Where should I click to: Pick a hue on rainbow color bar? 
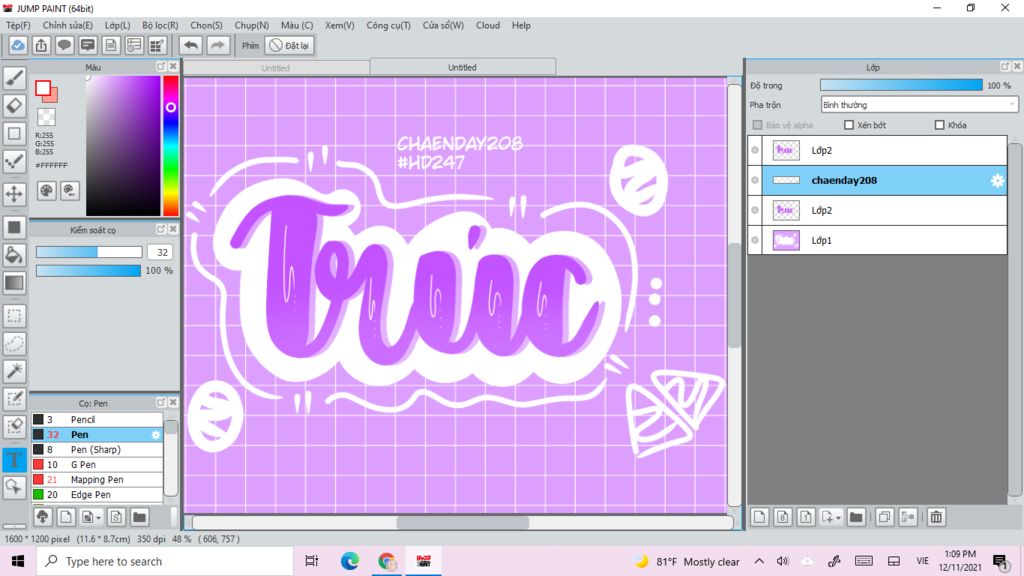pyautogui.click(x=171, y=146)
